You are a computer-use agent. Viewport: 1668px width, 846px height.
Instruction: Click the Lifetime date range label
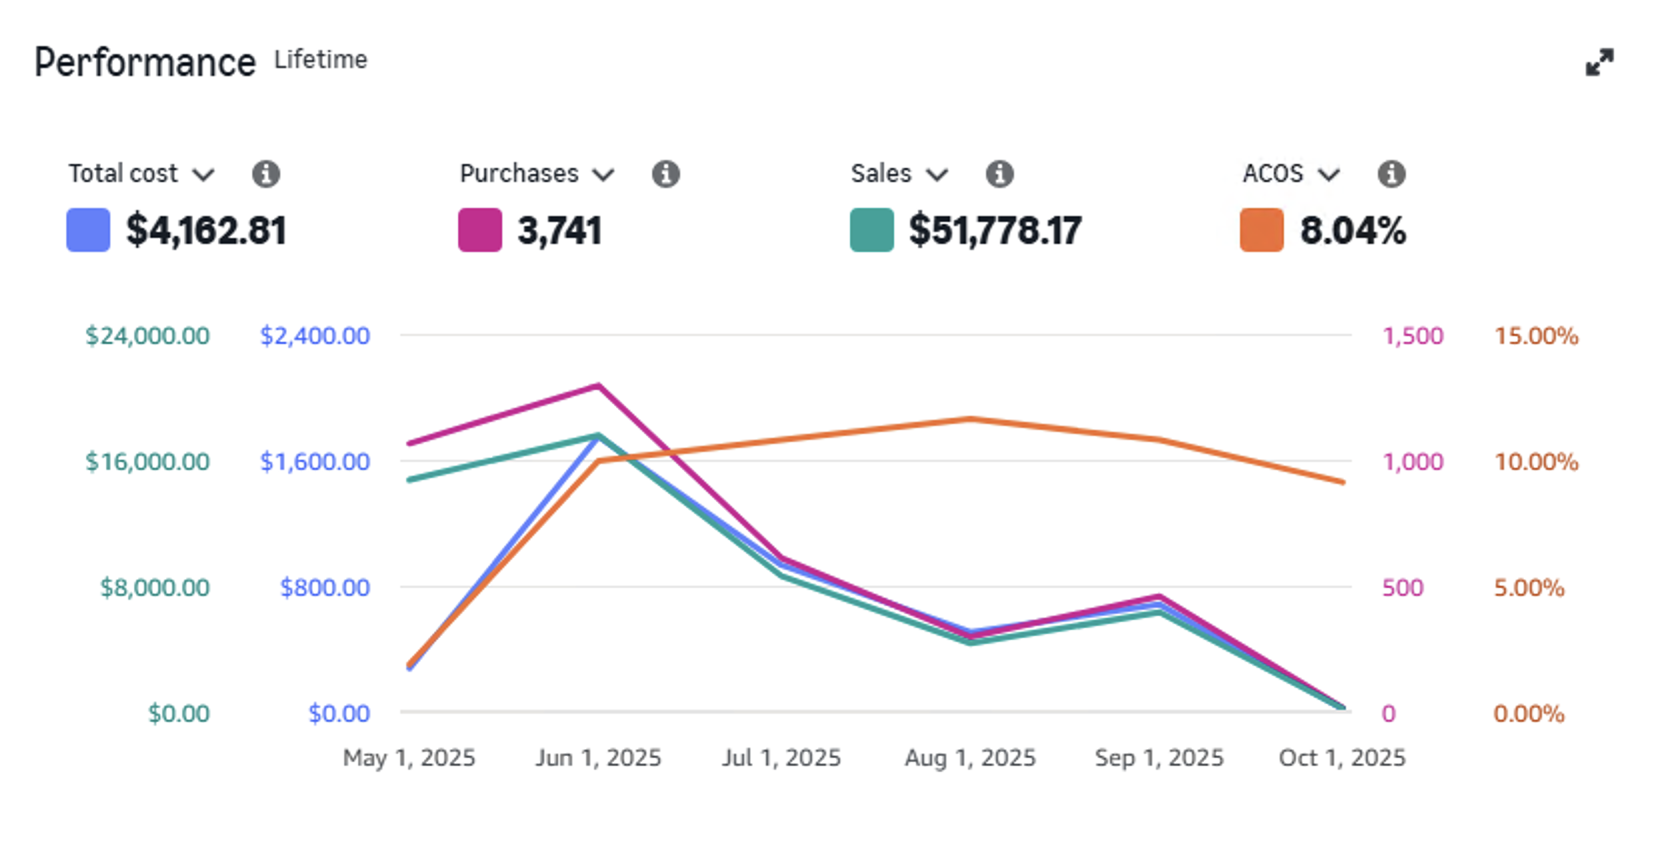click(x=320, y=60)
